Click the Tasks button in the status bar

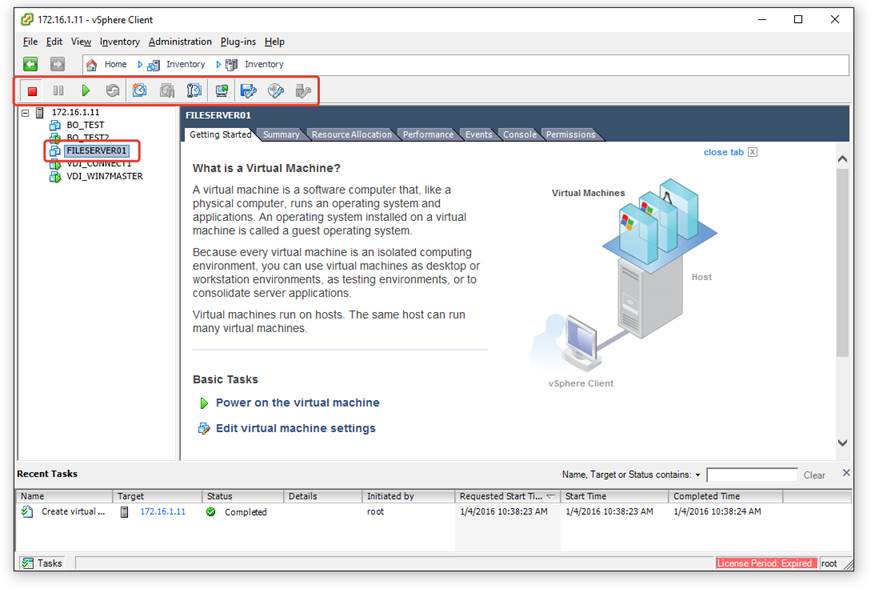[x=42, y=563]
